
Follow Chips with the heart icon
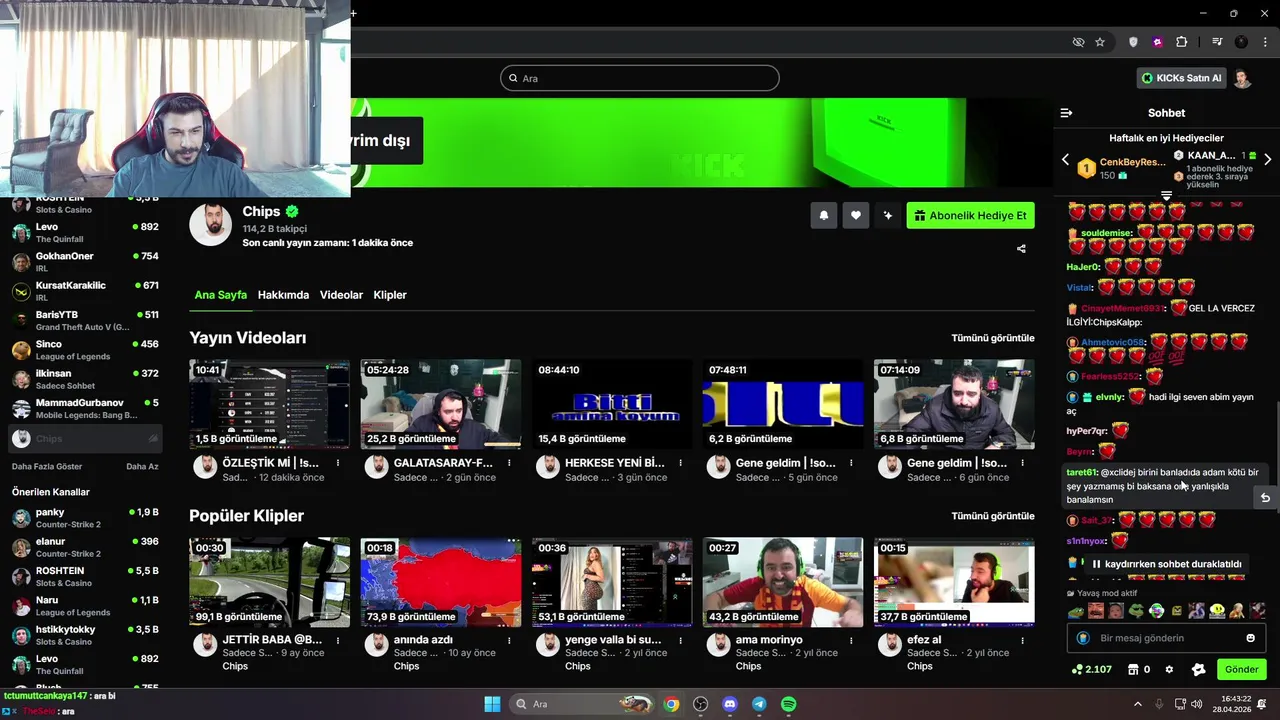tap(856, 215)
